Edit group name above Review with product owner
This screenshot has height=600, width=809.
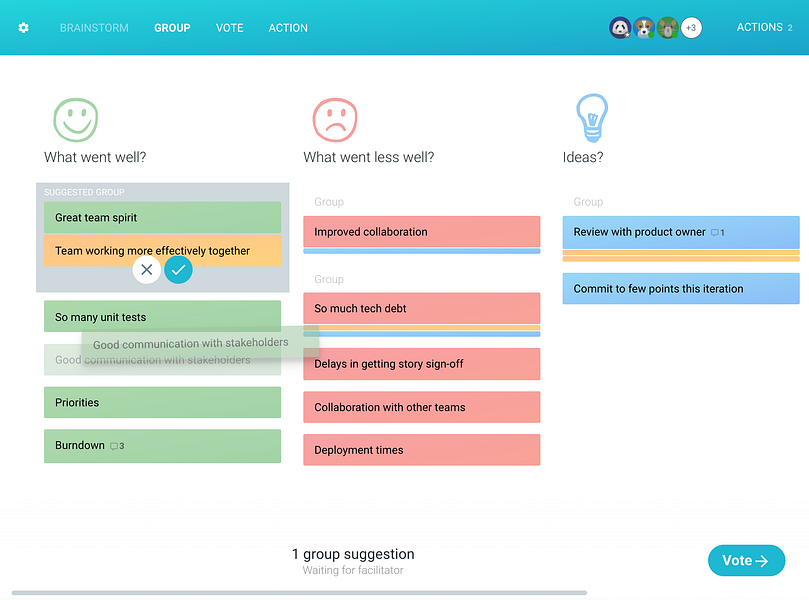pos(588,202)
